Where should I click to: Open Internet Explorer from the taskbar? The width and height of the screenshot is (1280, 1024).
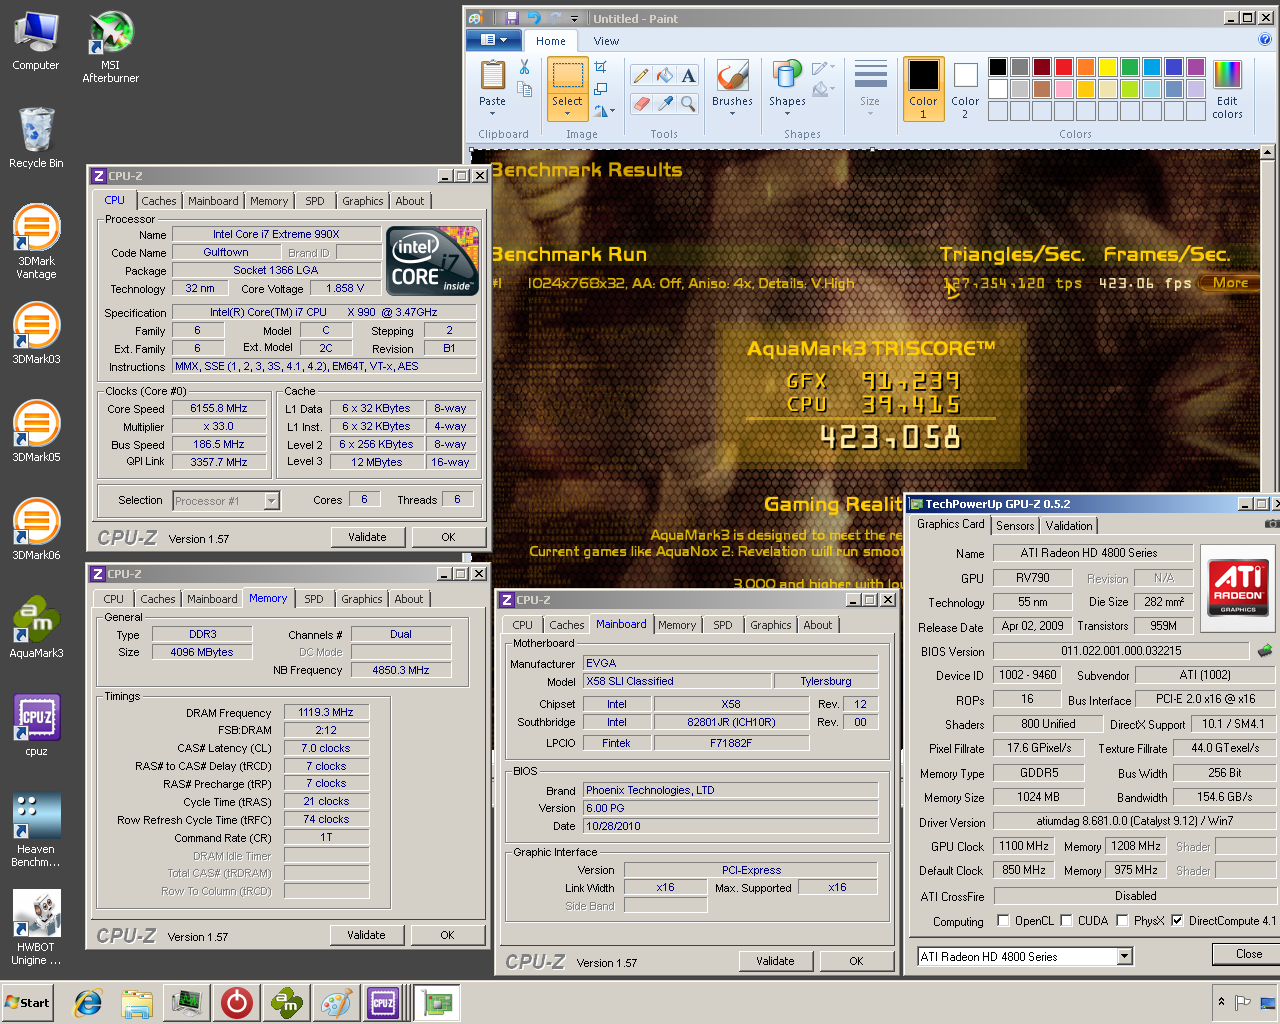(88, 1002)
